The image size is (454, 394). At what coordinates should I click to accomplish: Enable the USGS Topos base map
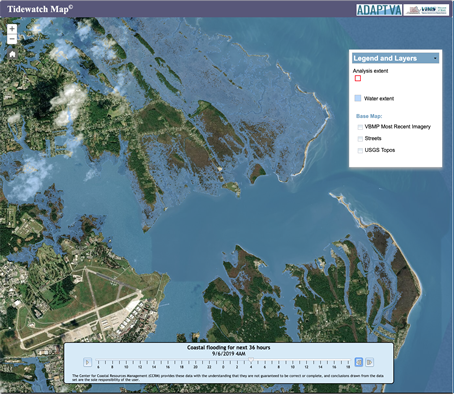(360, 150)
